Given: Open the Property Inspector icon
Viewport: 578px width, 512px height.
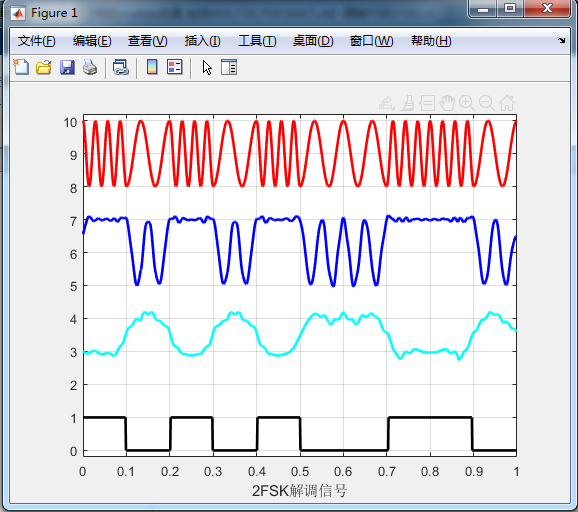Looking at the screenshot, I should [229, 67].
